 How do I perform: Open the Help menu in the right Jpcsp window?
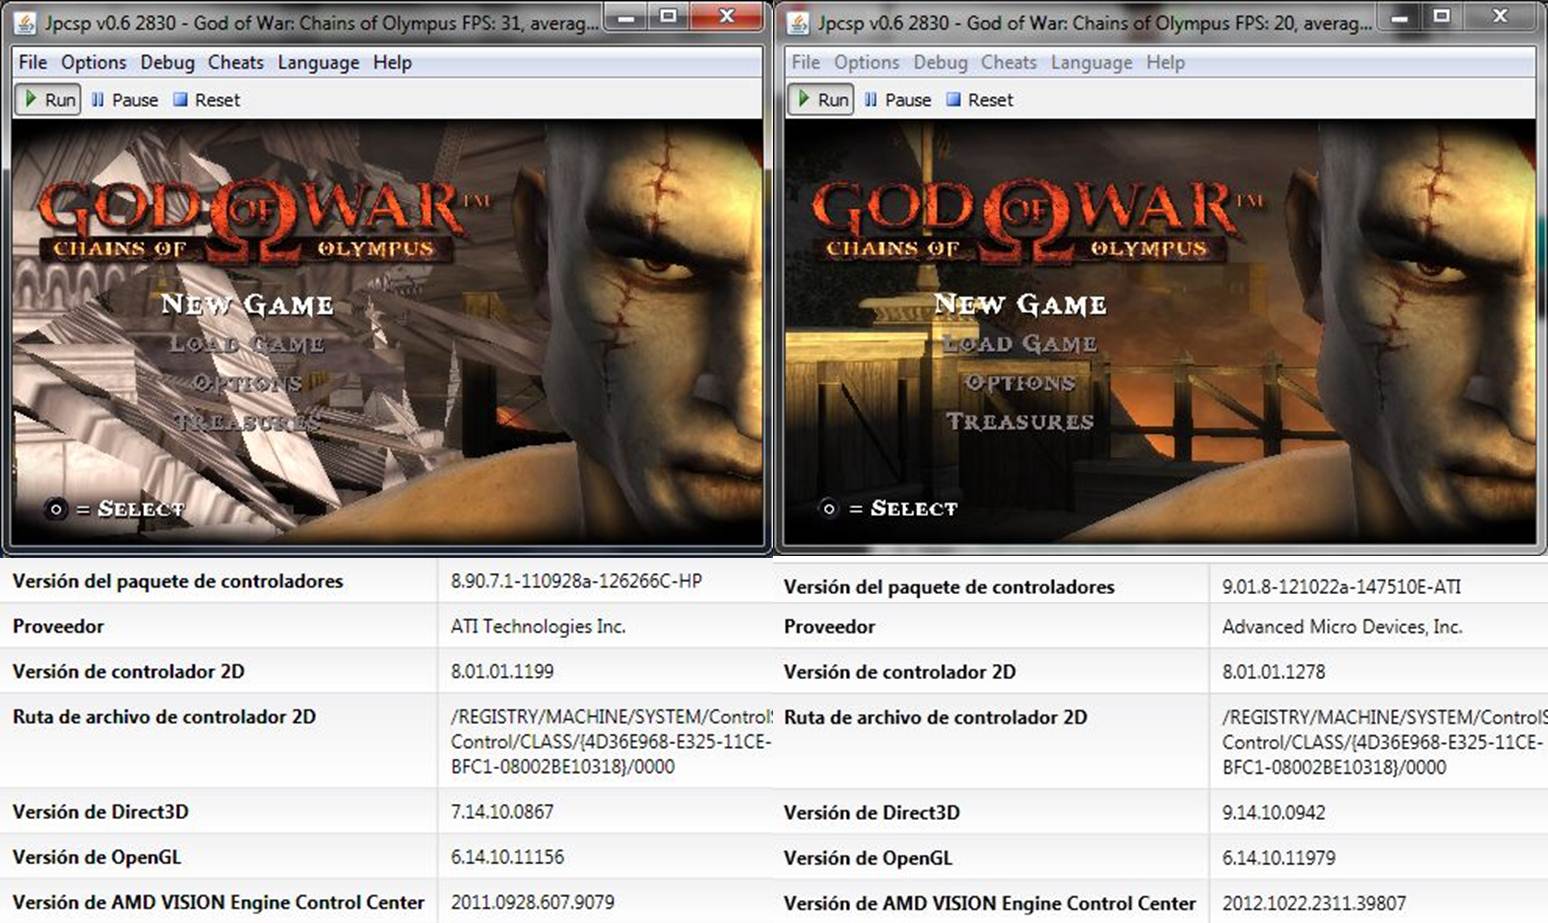click(x=1165, y=62)
